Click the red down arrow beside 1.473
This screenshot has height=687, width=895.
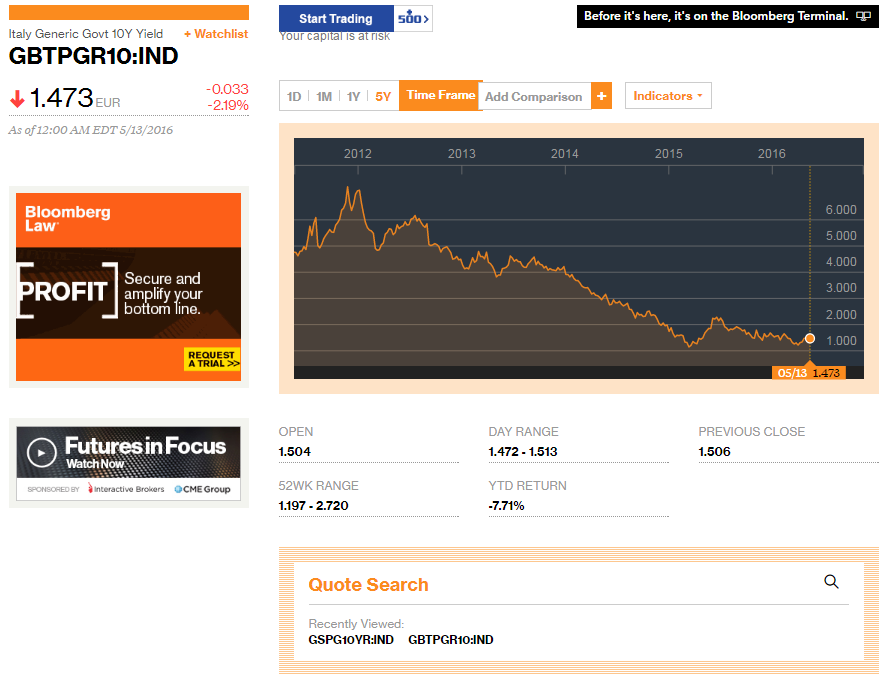18,99
